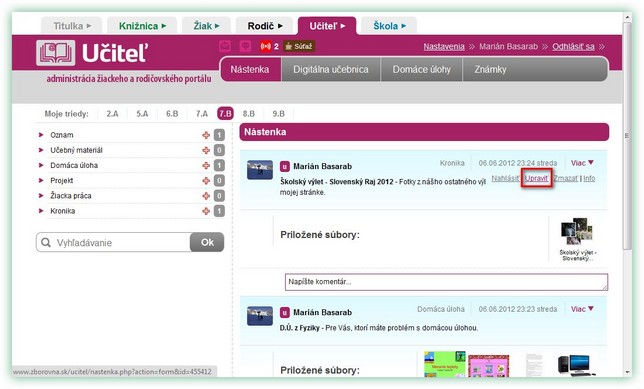Image resolution: width=644 pixels, height=389 pixels.
Task: Click the Odhlásiť sa link
Action: (573, 46)
